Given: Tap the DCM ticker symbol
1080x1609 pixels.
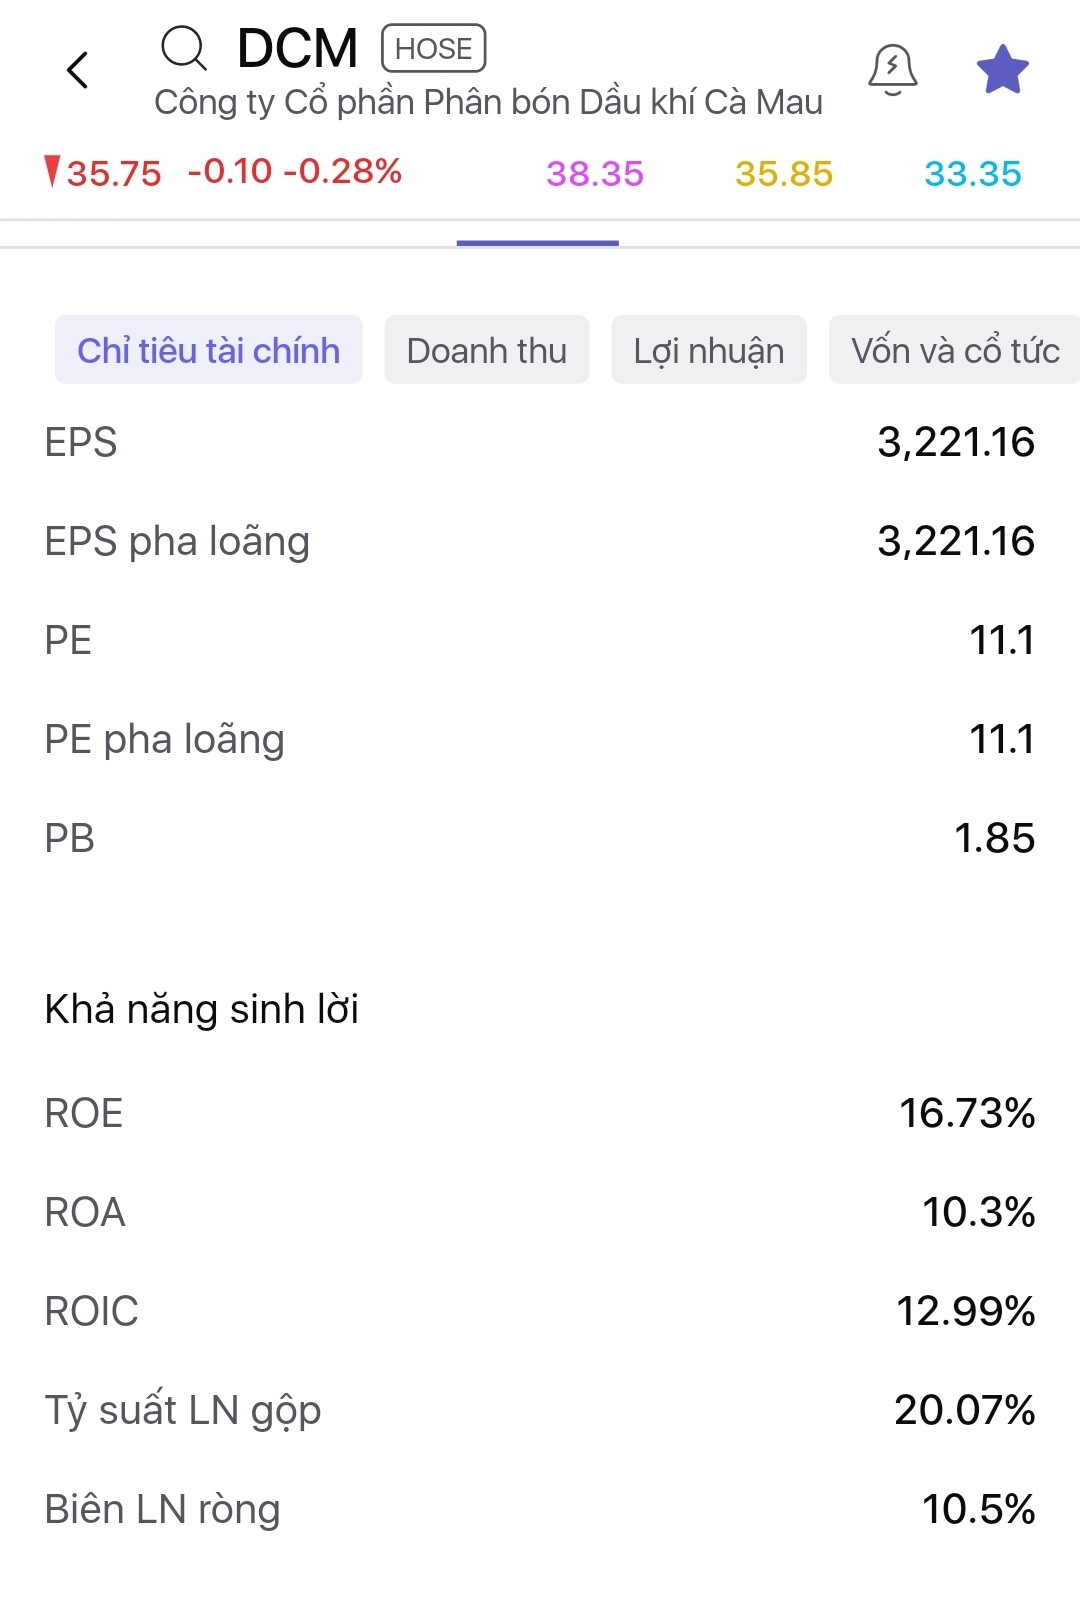Looking at the screenshot, I should click(x=297, y=48).
